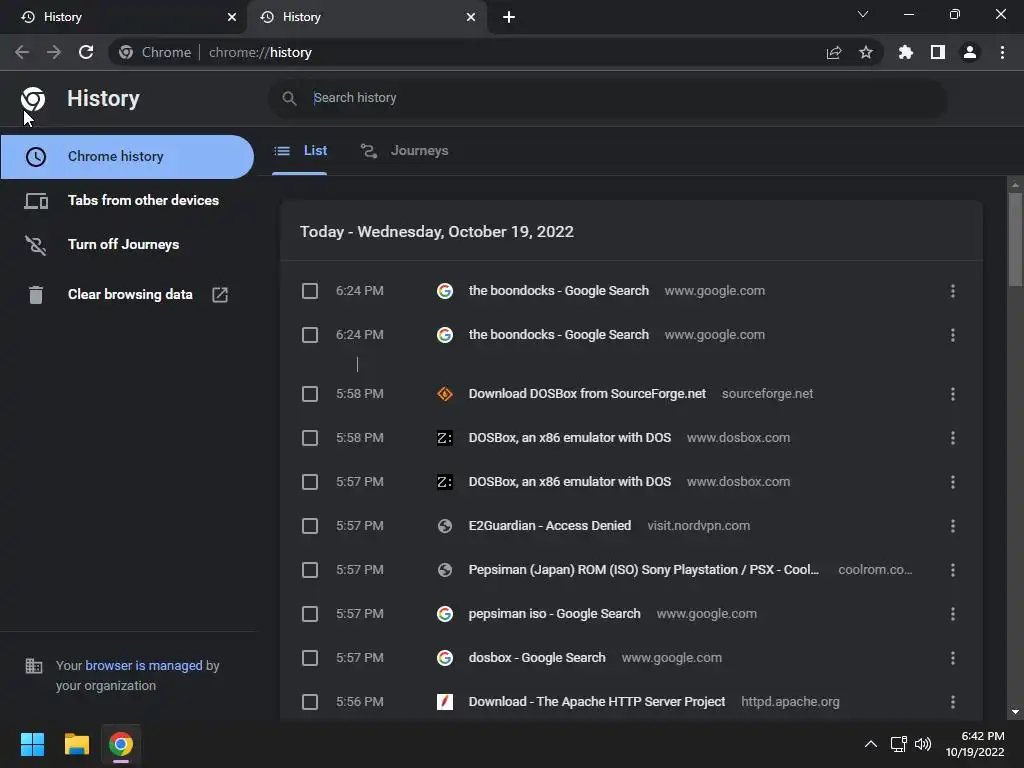Reload the history page
Viewport: 1024px width, 768px height.
(x=86, y=52)
